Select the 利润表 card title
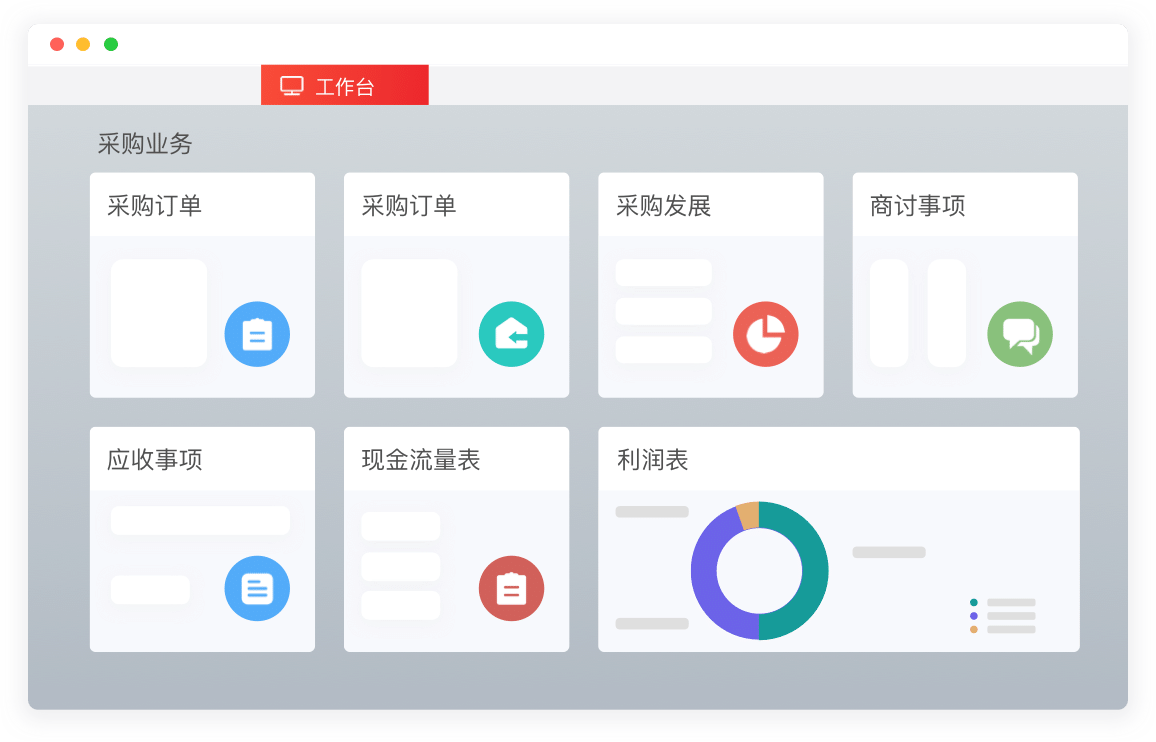The image size is (1156, 742). [x=652, y=460]
